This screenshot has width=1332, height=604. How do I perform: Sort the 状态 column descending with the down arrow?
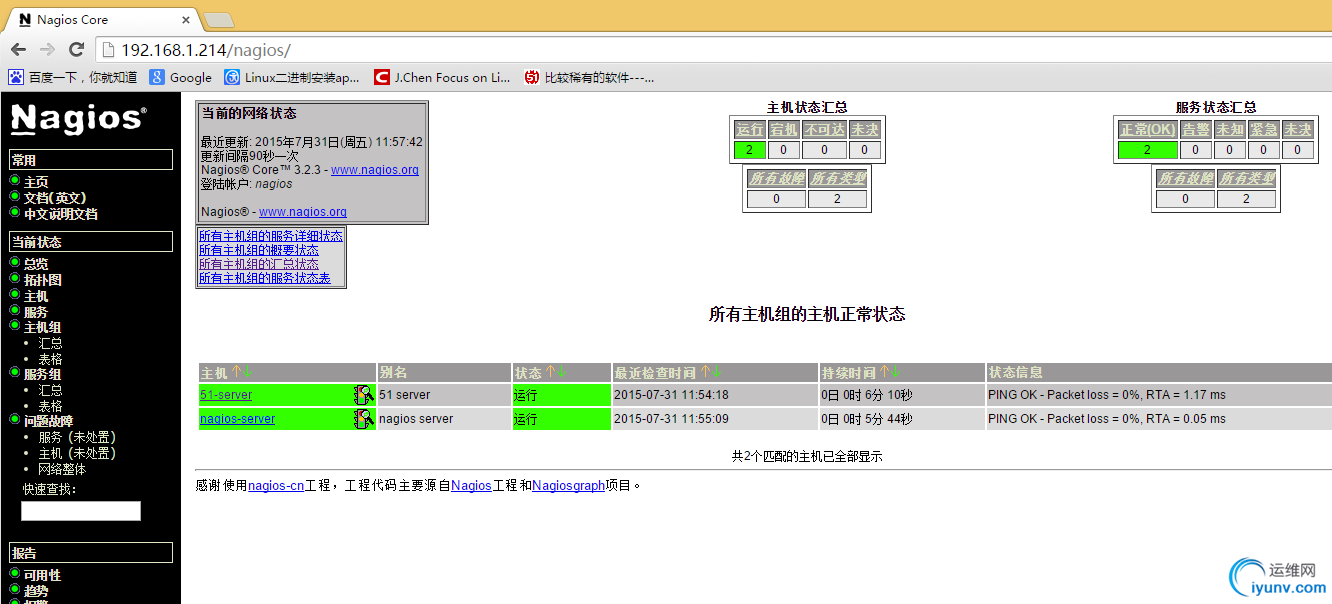click(560, 372)
